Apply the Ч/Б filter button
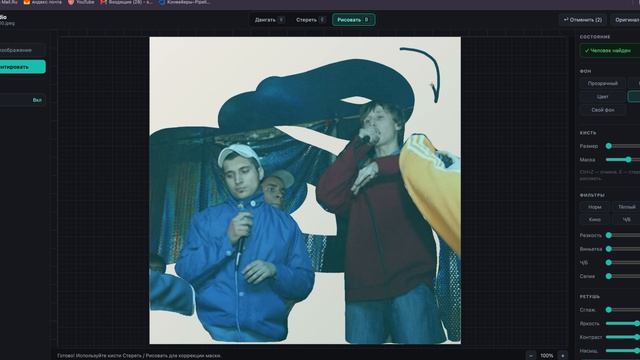The image size is (640, 360). [626, 220]
